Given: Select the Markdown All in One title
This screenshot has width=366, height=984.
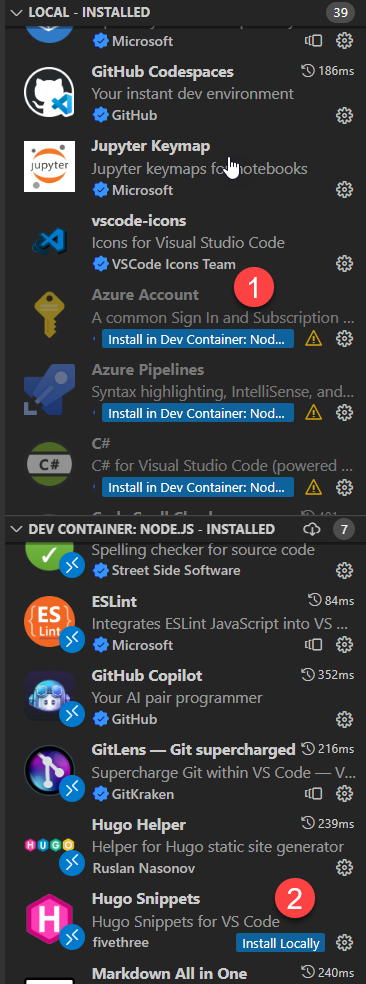Looking at the screenshot, I should [x=170, y=973].
